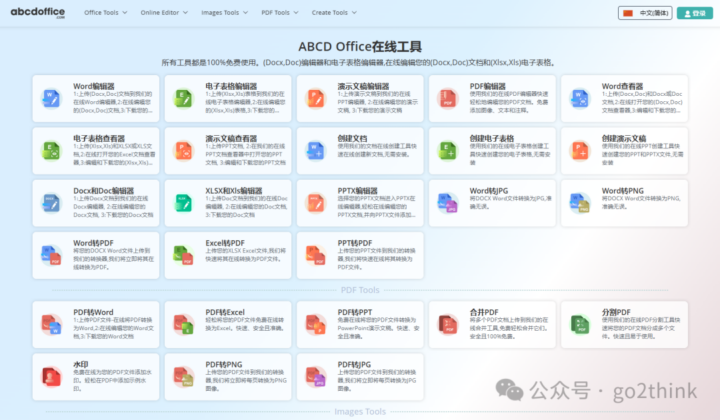Open the PDF编辑器 red icon

coord(448,98)
